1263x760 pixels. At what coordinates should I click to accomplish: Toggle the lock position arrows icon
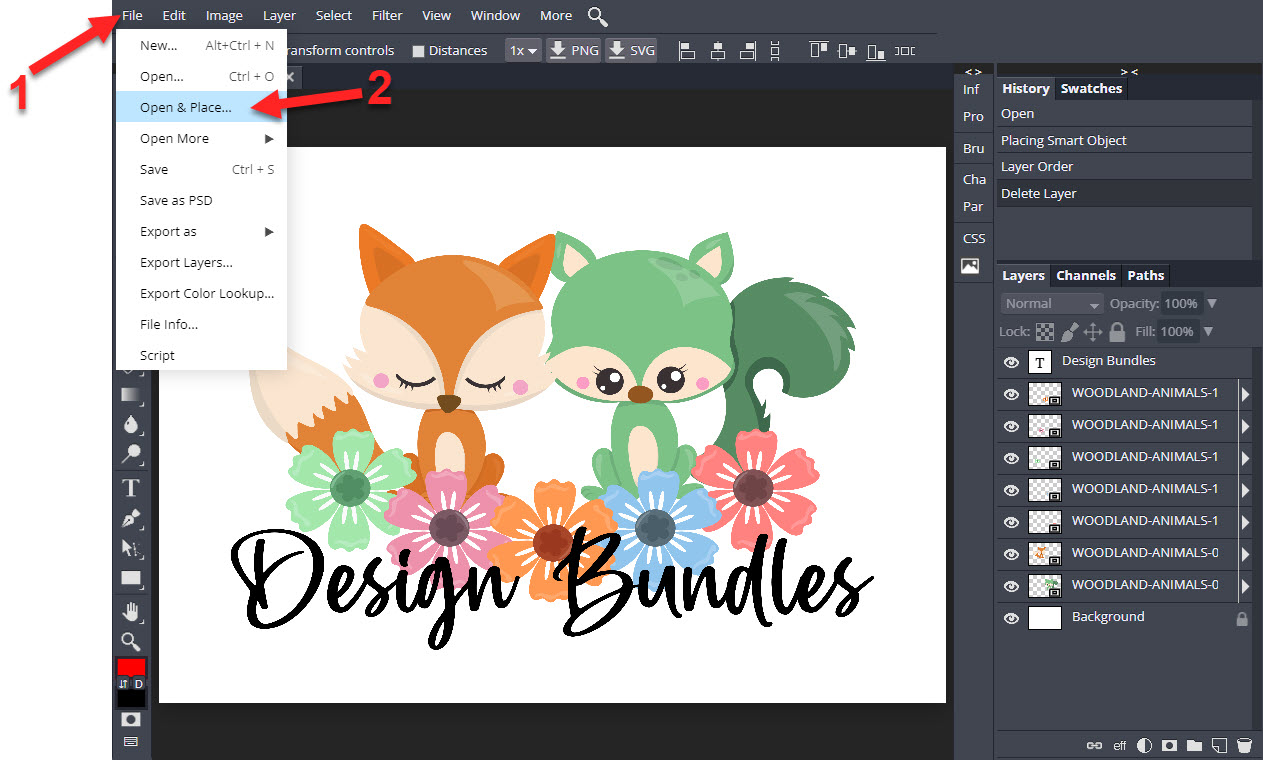coord(1093,332)
